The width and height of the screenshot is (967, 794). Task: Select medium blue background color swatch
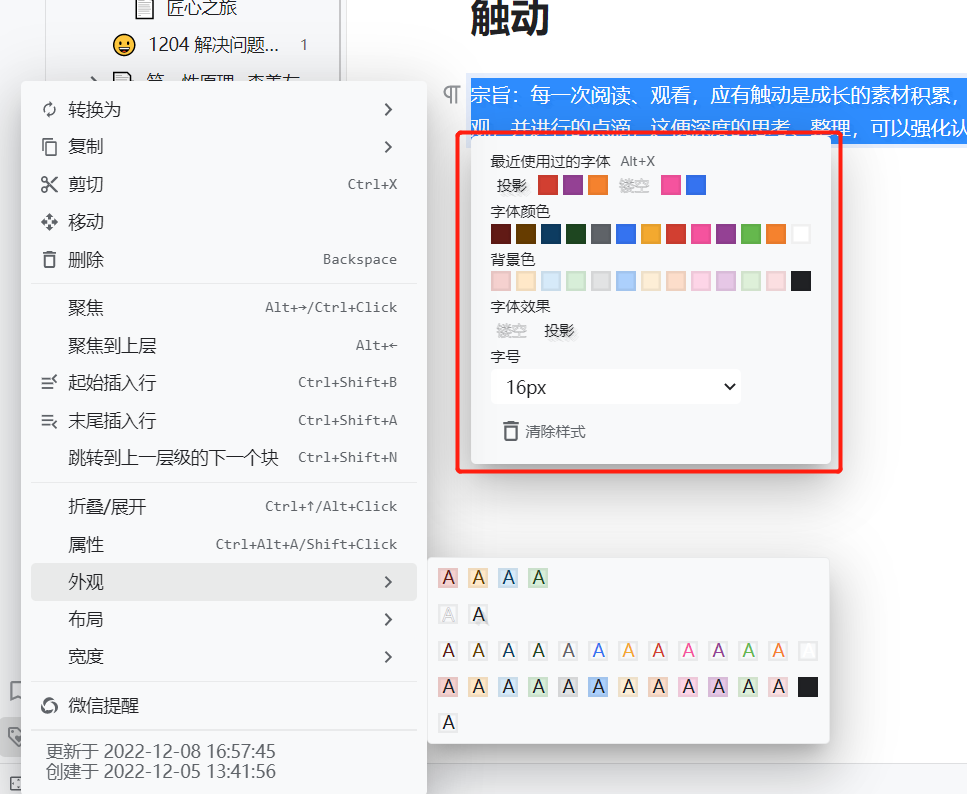[626, 281]
